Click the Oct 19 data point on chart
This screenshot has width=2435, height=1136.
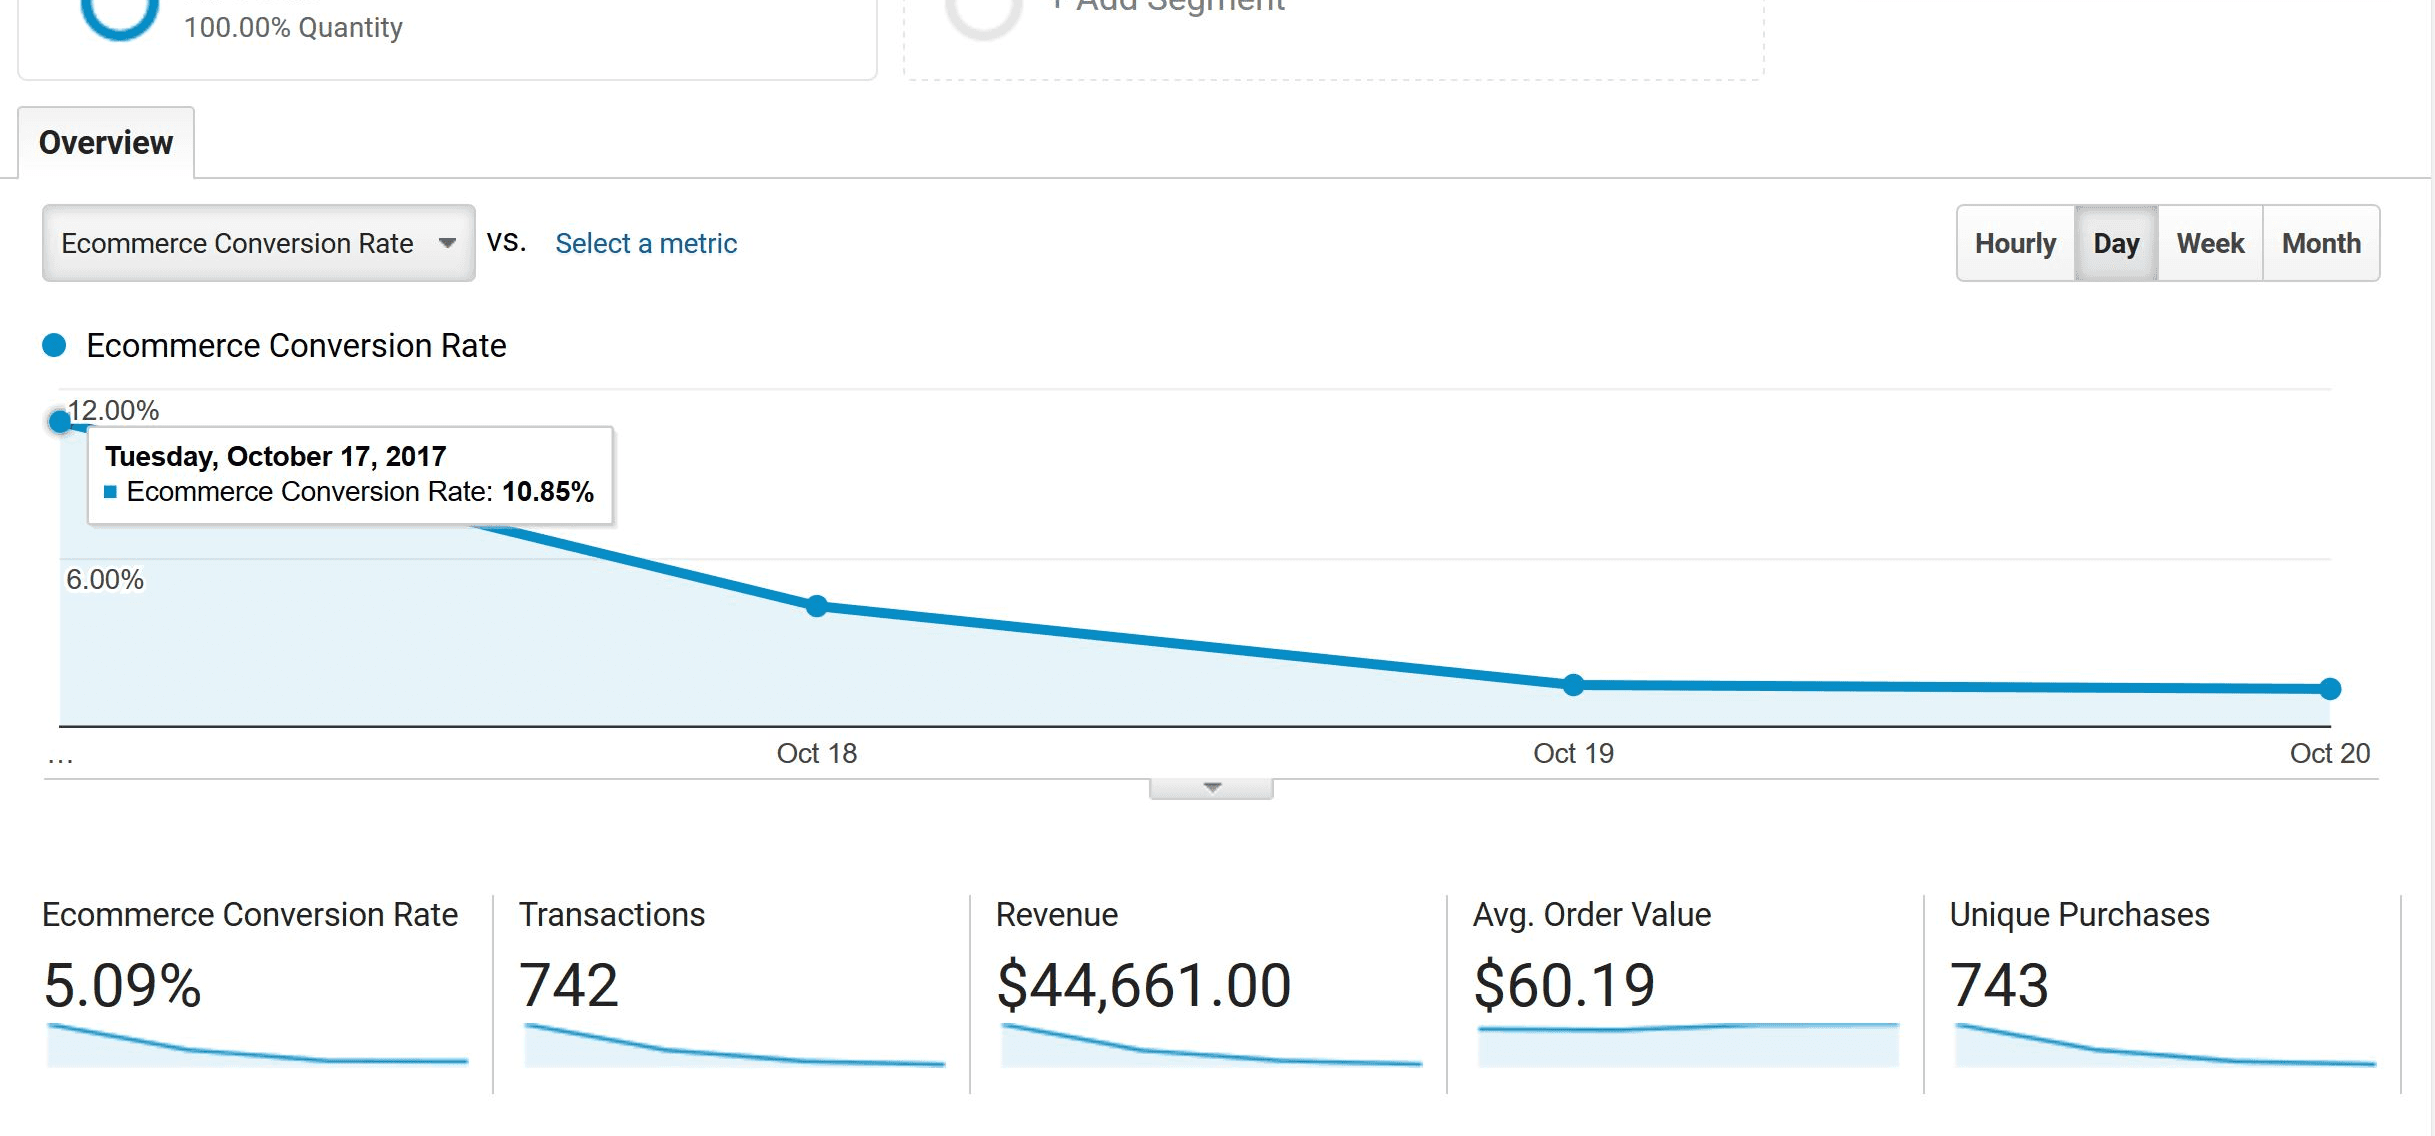(1573, 685)
